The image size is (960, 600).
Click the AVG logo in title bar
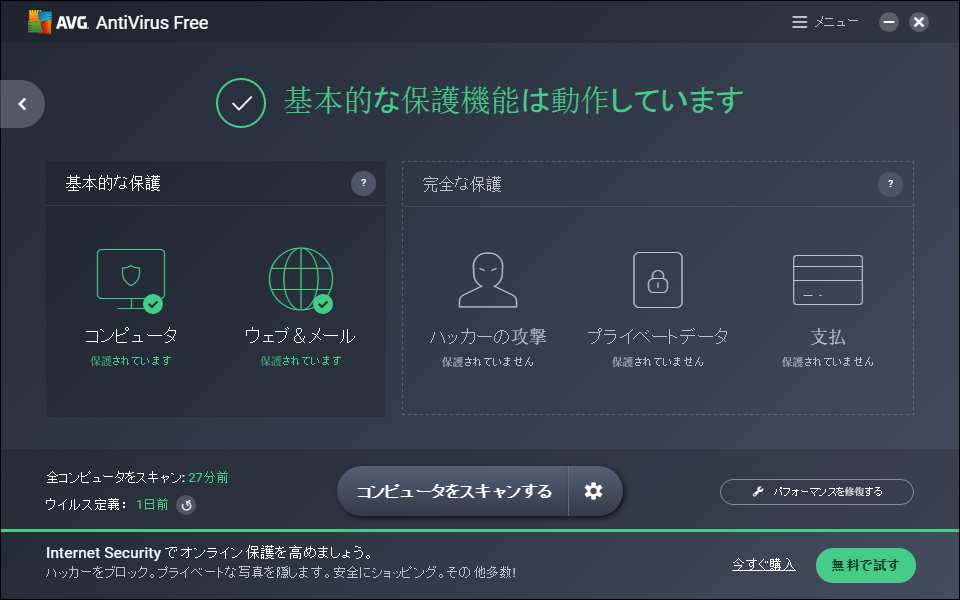point(40,22)
